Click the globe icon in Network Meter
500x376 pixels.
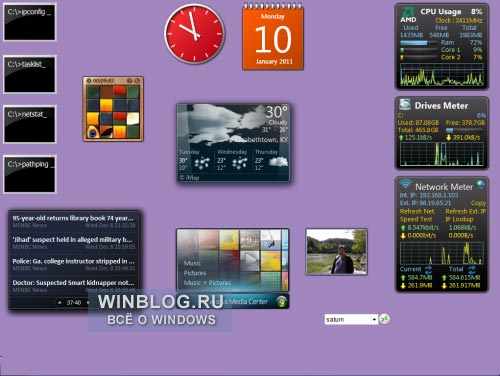480,184
